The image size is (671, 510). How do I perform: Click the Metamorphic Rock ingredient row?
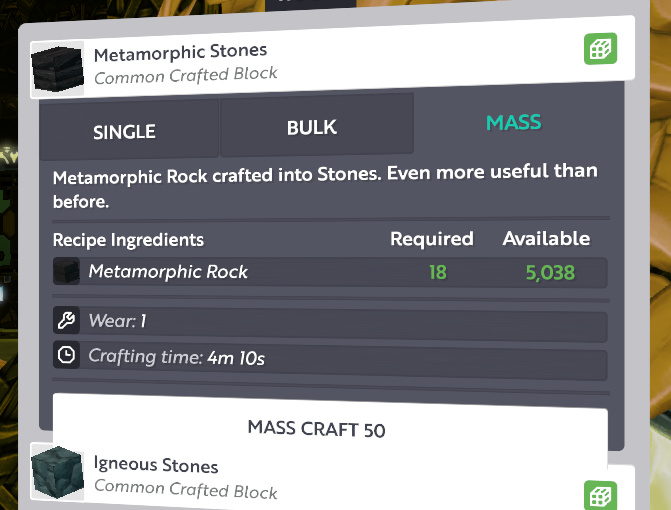pos(330,272)
